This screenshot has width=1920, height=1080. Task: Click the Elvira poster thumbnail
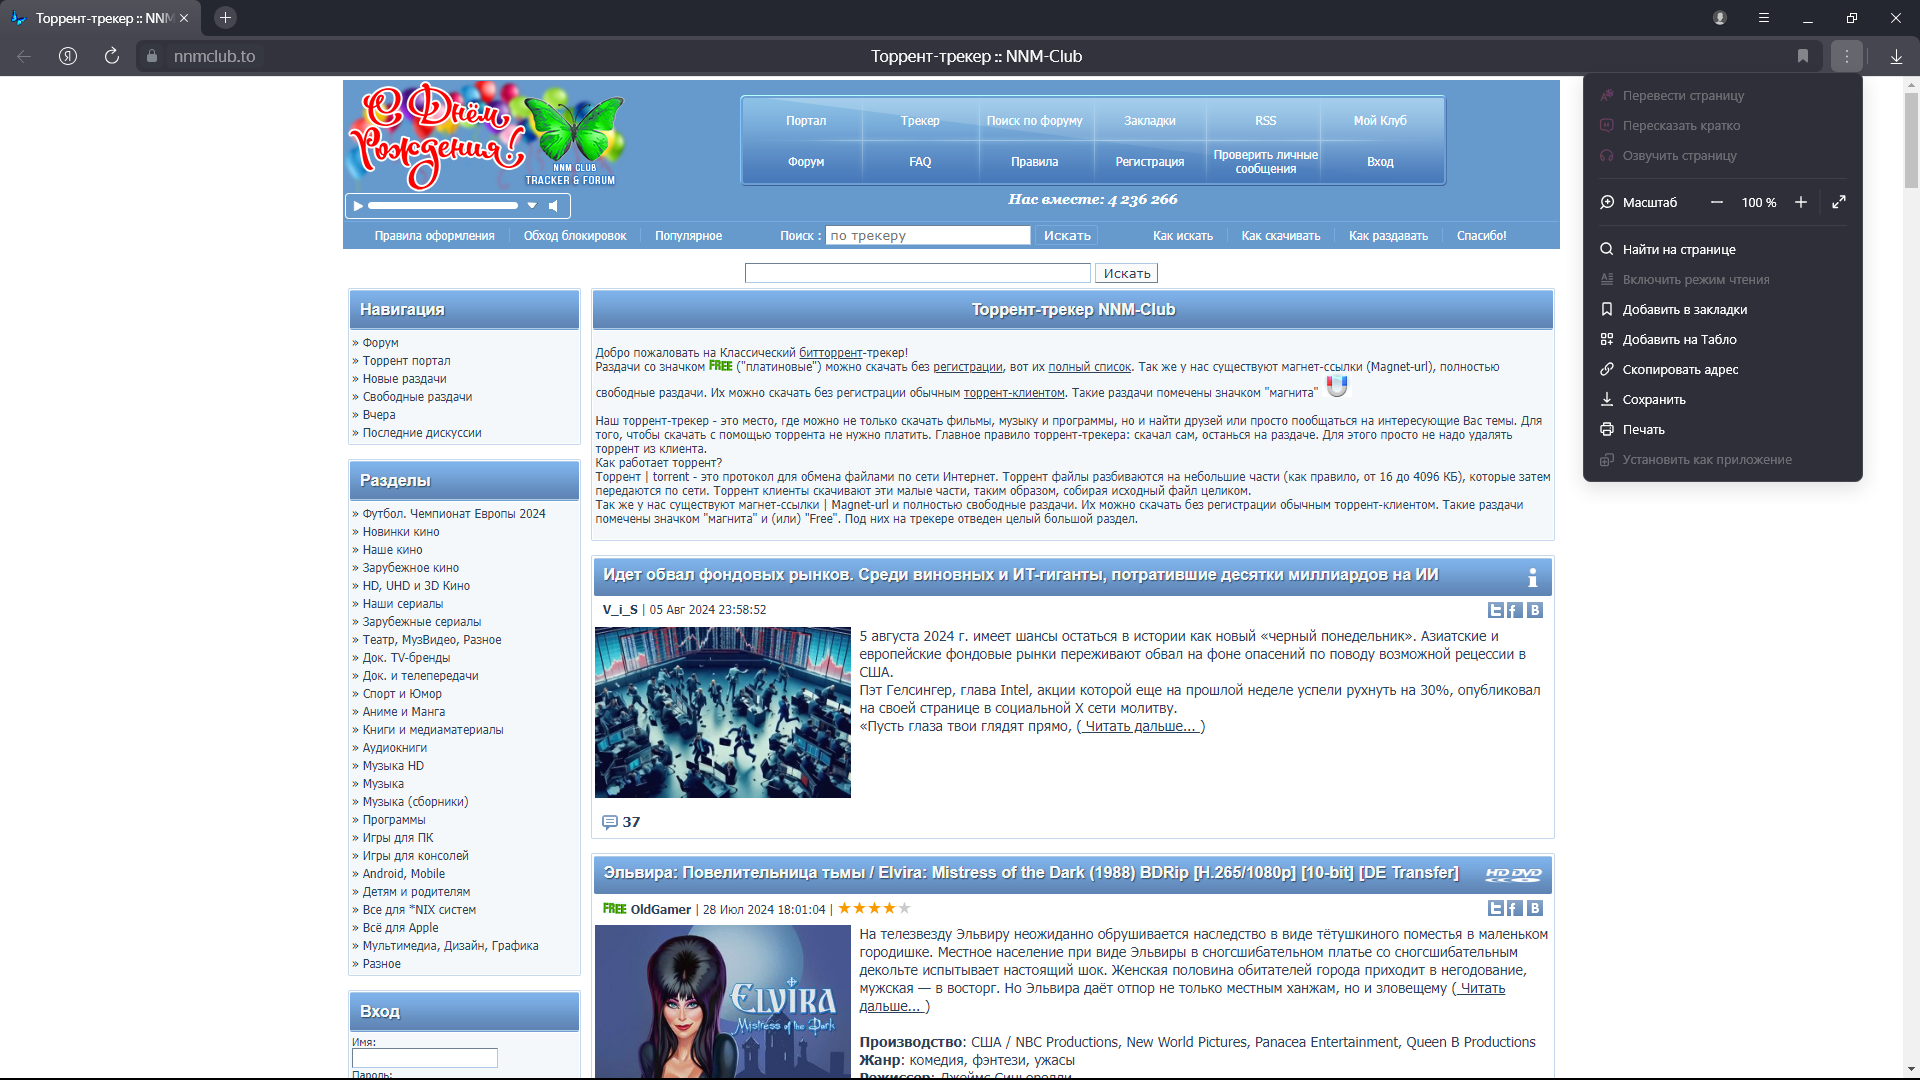coord(723,1001)
